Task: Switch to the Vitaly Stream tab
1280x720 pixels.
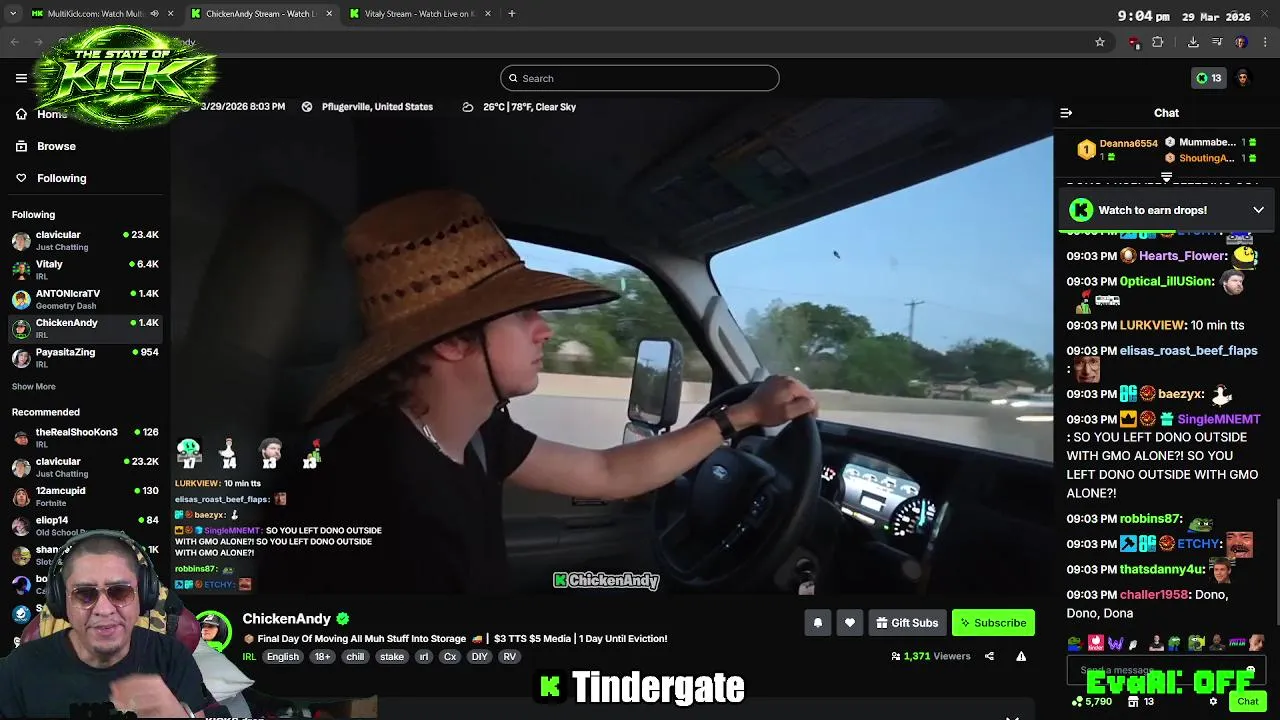Action: tap(419, 14)
